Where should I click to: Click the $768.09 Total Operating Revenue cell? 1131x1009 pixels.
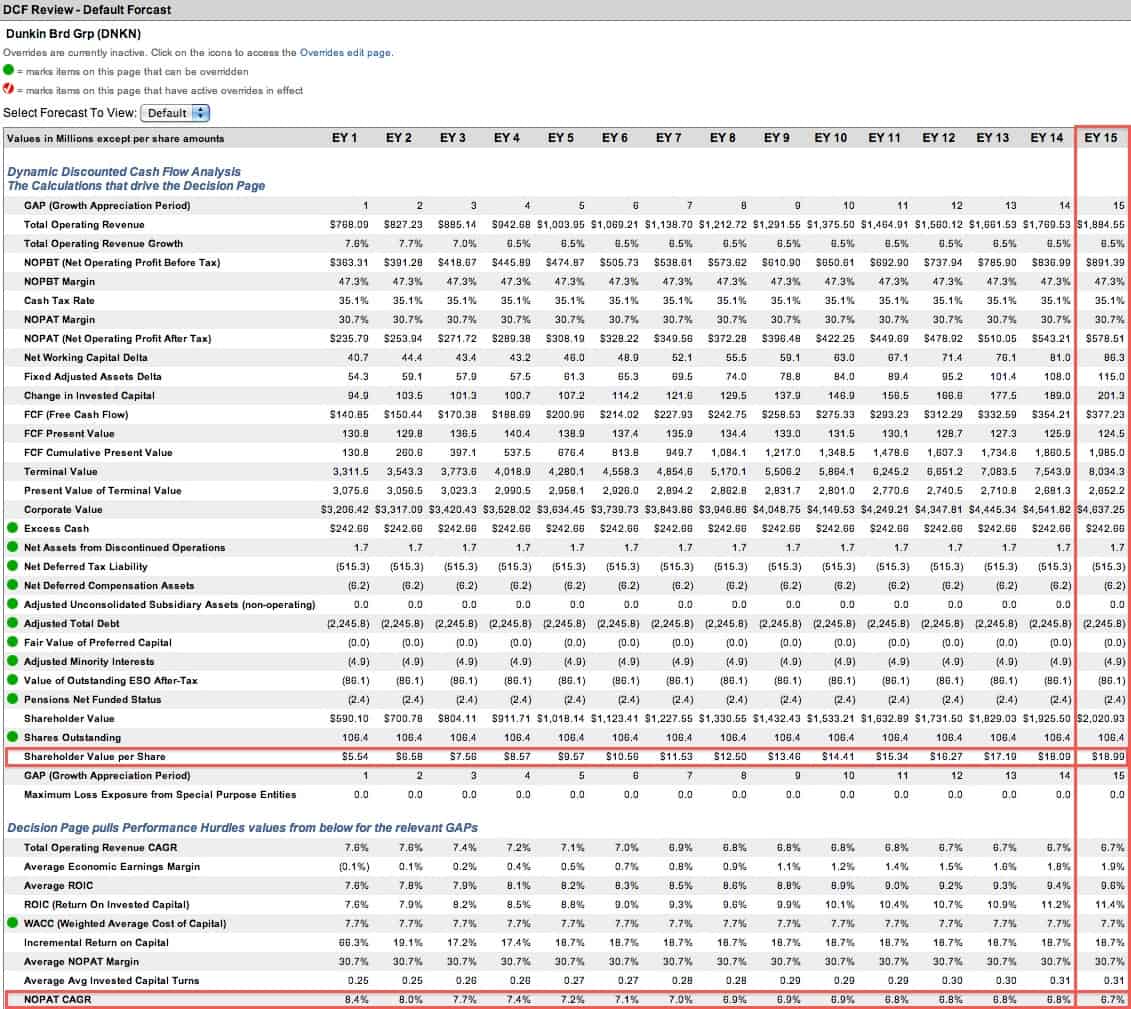click(x=349, y=225)
